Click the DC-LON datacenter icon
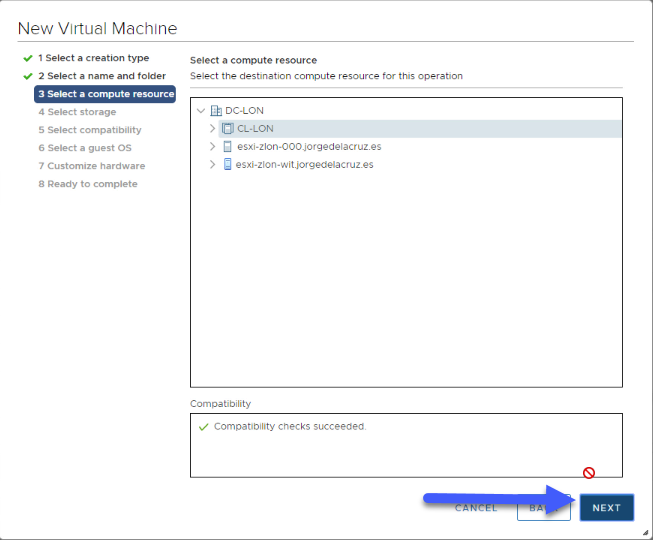Image resolution: width=653 pixels, height=540 pixels. click(216, 111)
